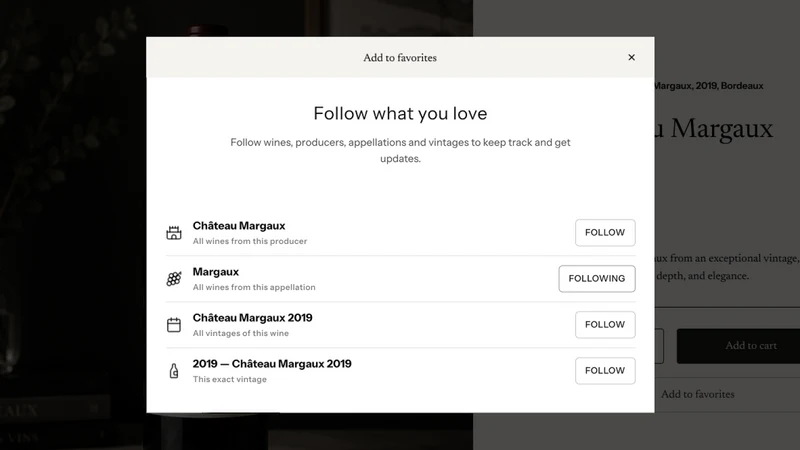Screen dimensions: 800x450
Task: Click the Bordeaux breadcrumb on background page
Action: click(x=742, y=86)
